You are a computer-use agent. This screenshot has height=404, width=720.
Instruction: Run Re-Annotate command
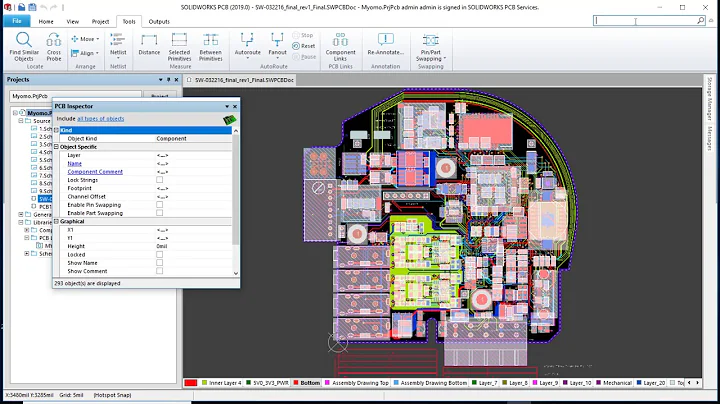click(x=386, y=45)
